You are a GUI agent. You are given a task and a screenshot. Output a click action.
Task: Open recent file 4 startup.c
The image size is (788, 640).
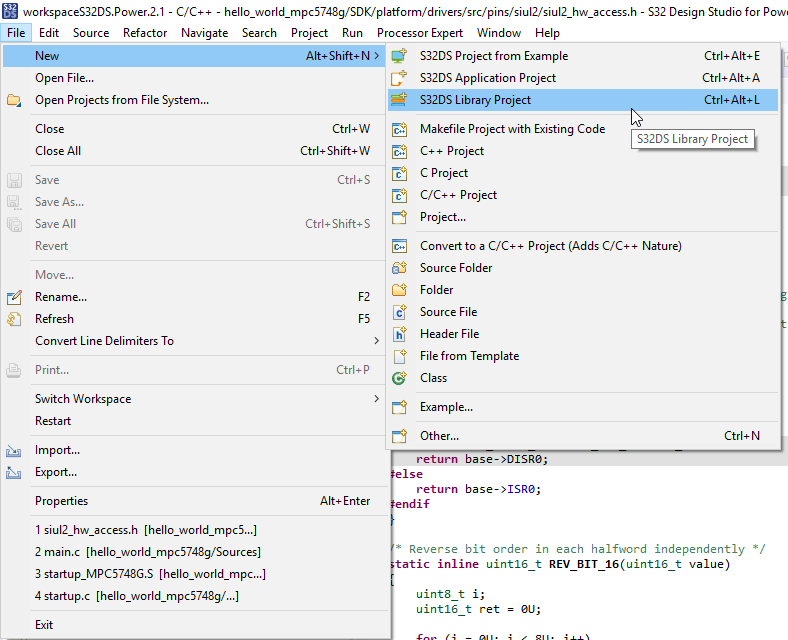196,596
